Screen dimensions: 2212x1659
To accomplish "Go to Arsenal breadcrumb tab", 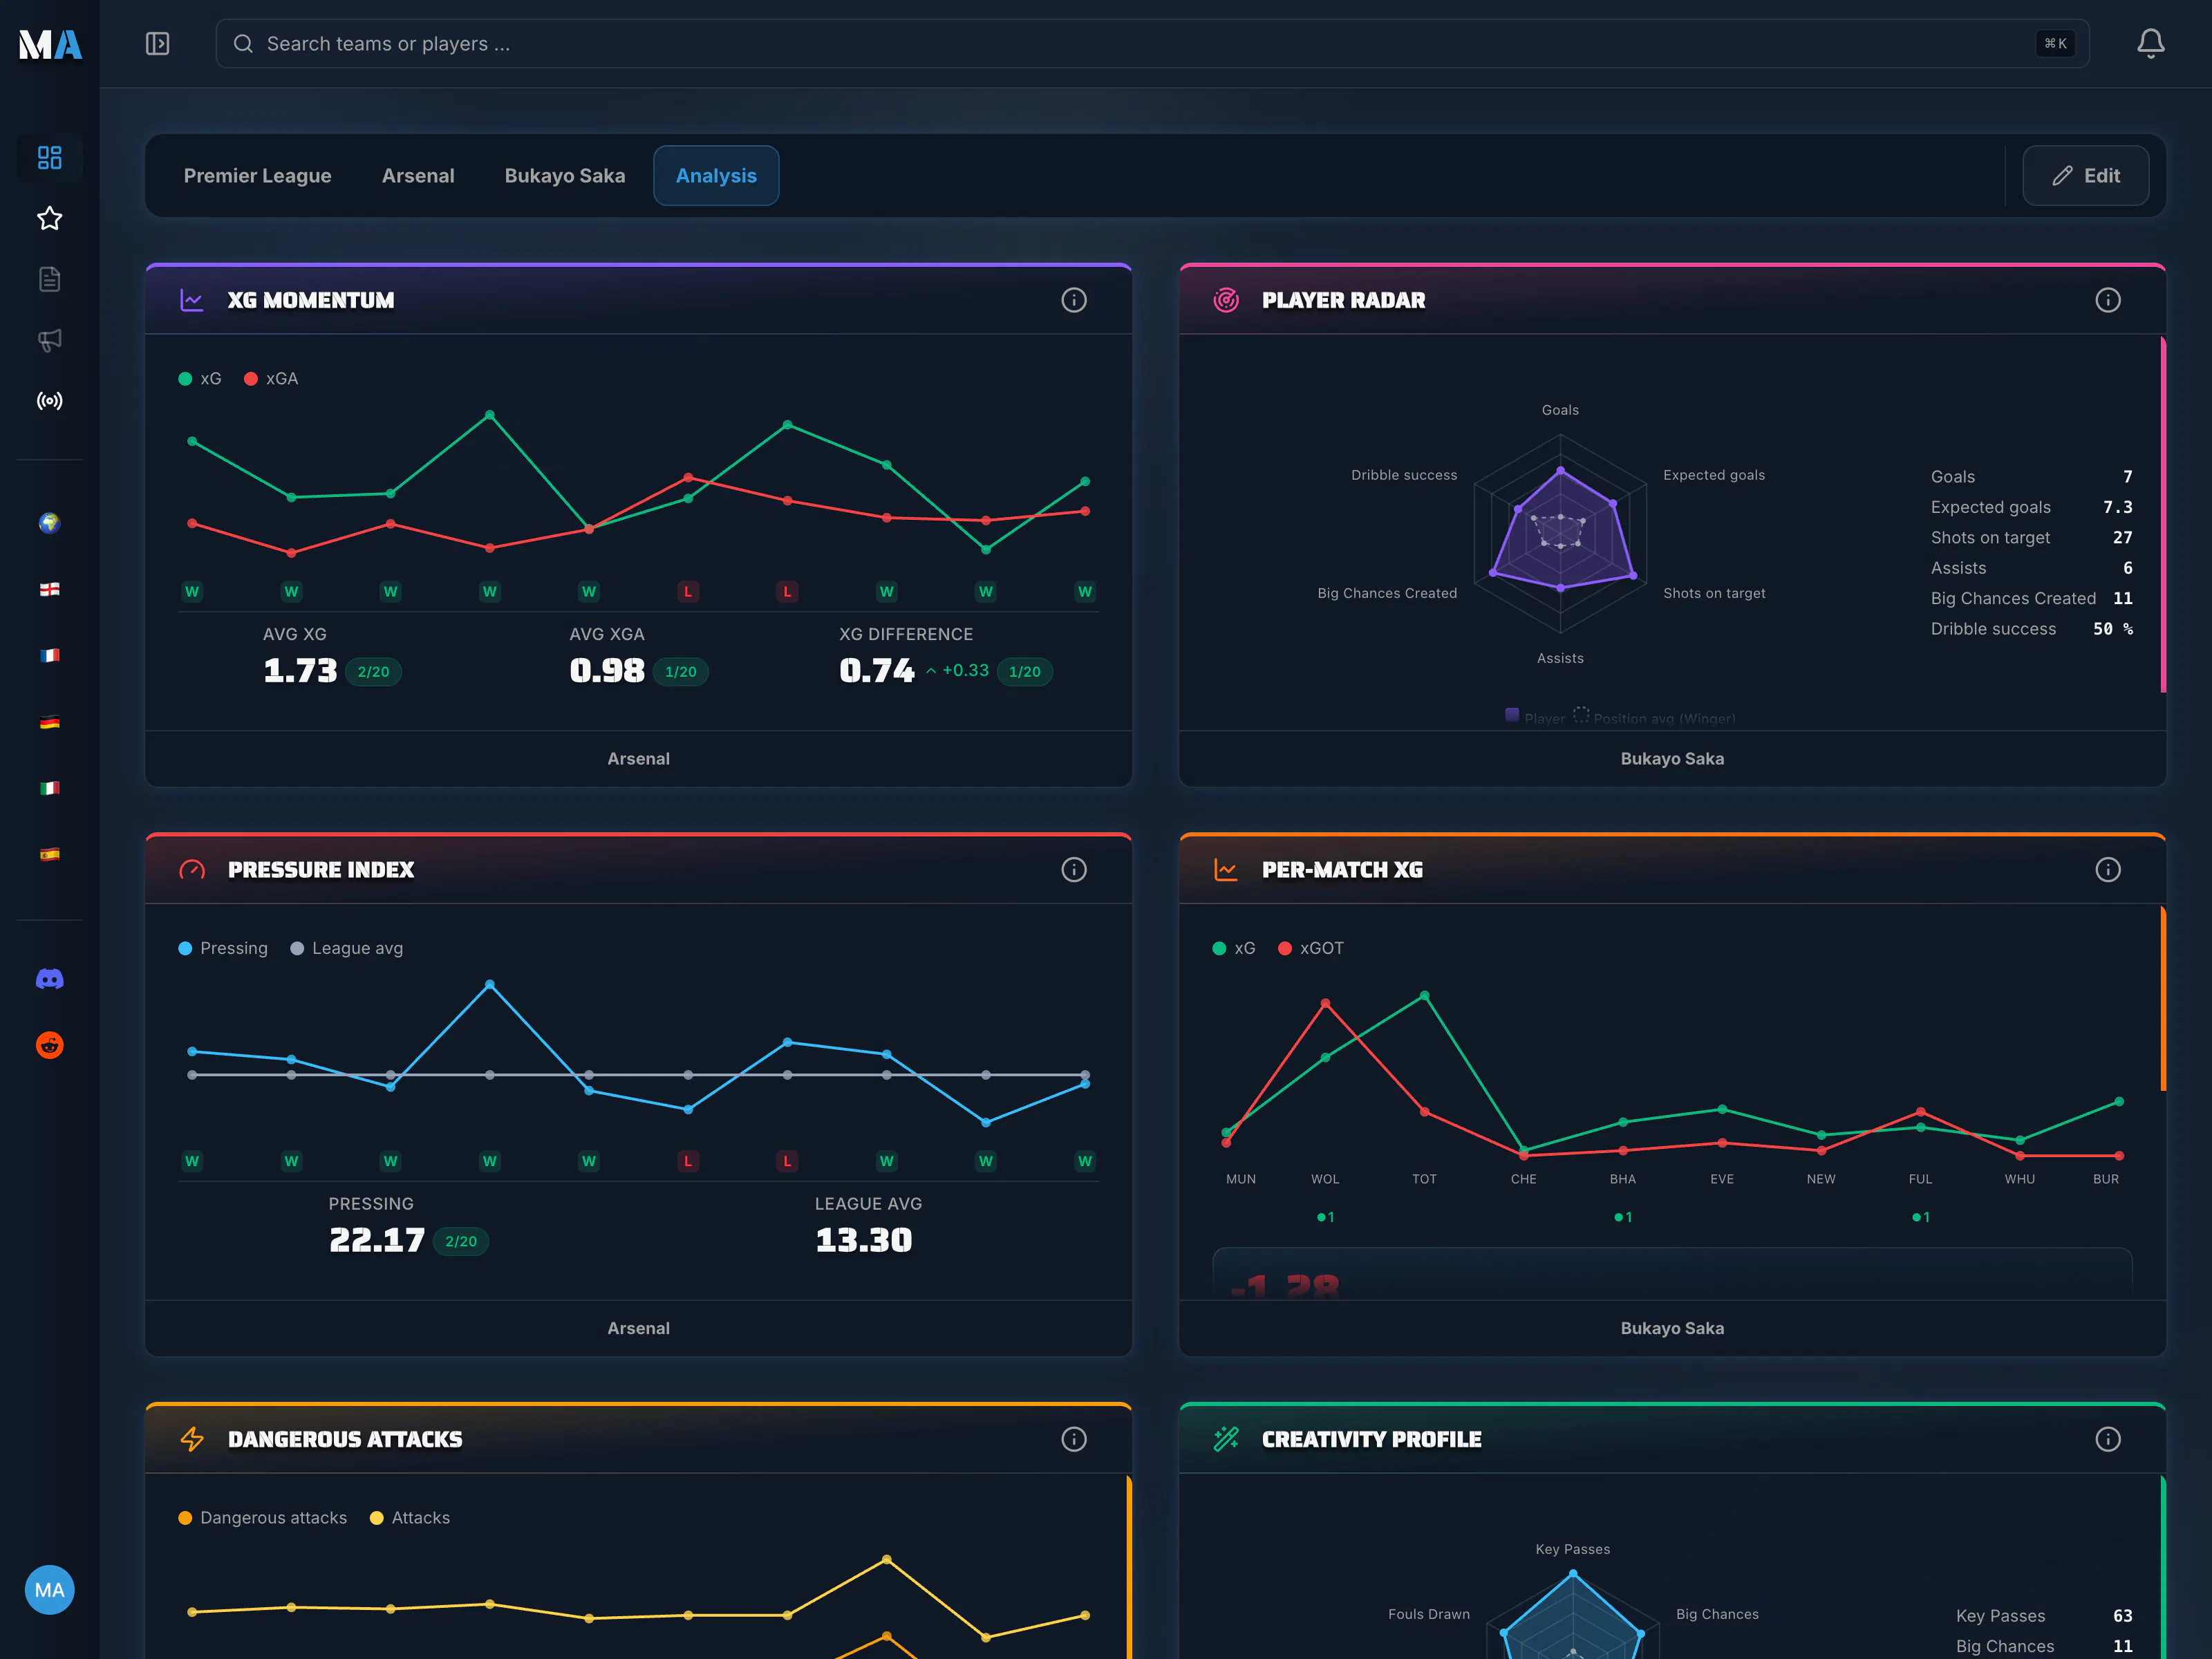I will (418, 176).
